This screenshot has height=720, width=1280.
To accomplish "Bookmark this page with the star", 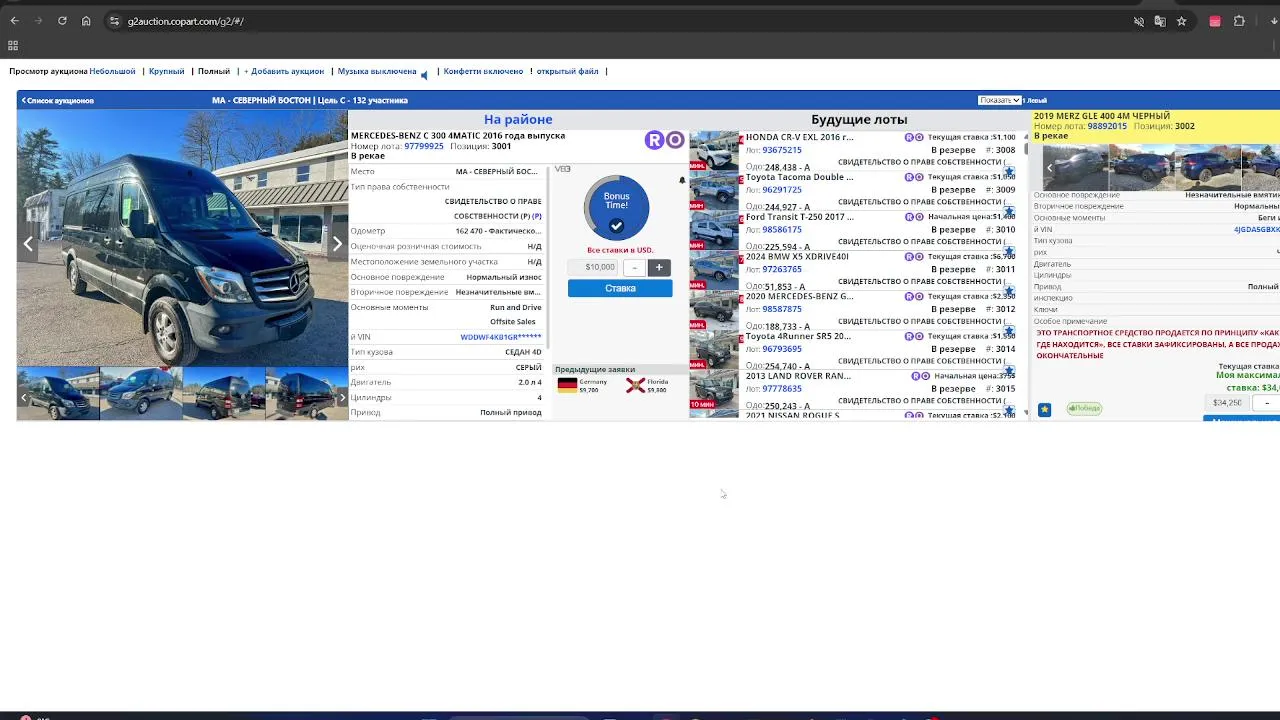I will 1181,21.
